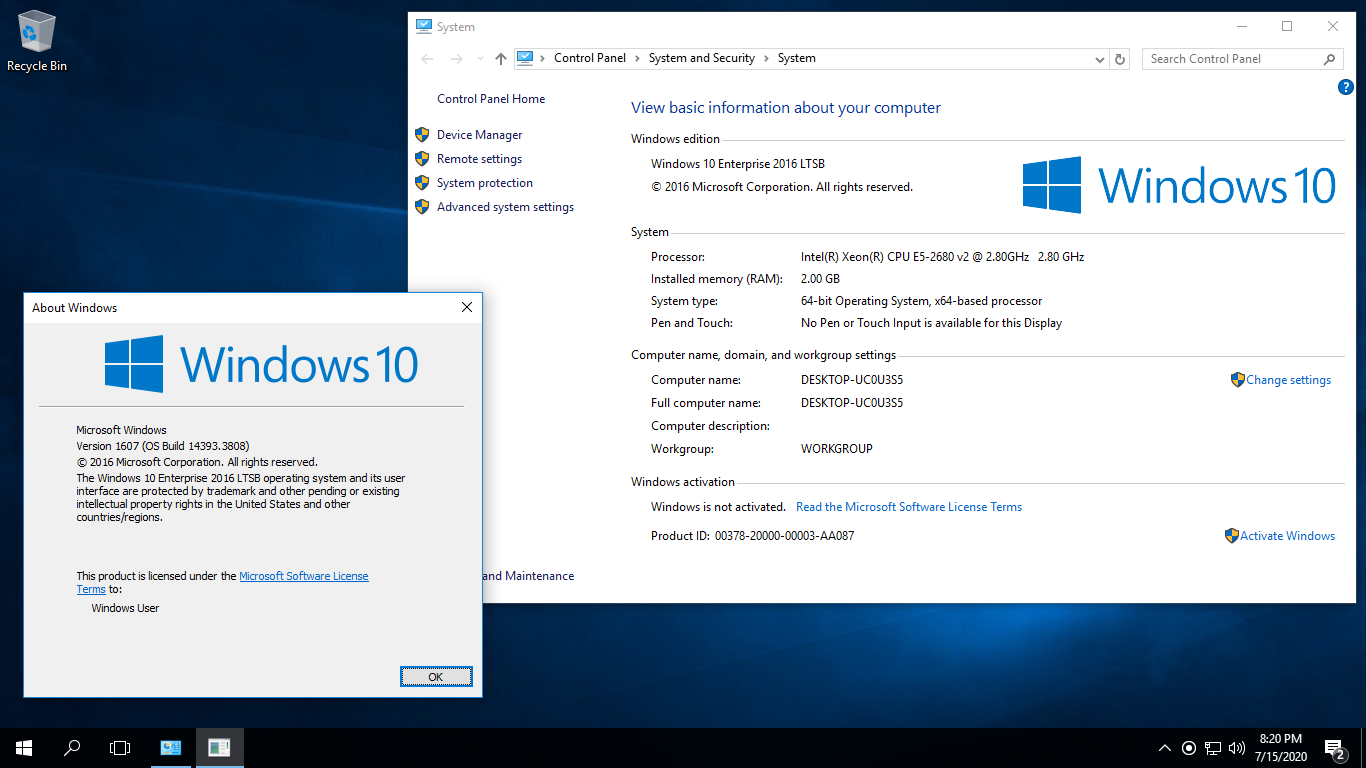Expand the arrow after Control Panel breadcrumb
The height and width of the screenshot is (768, 1366).
point(637,58)
